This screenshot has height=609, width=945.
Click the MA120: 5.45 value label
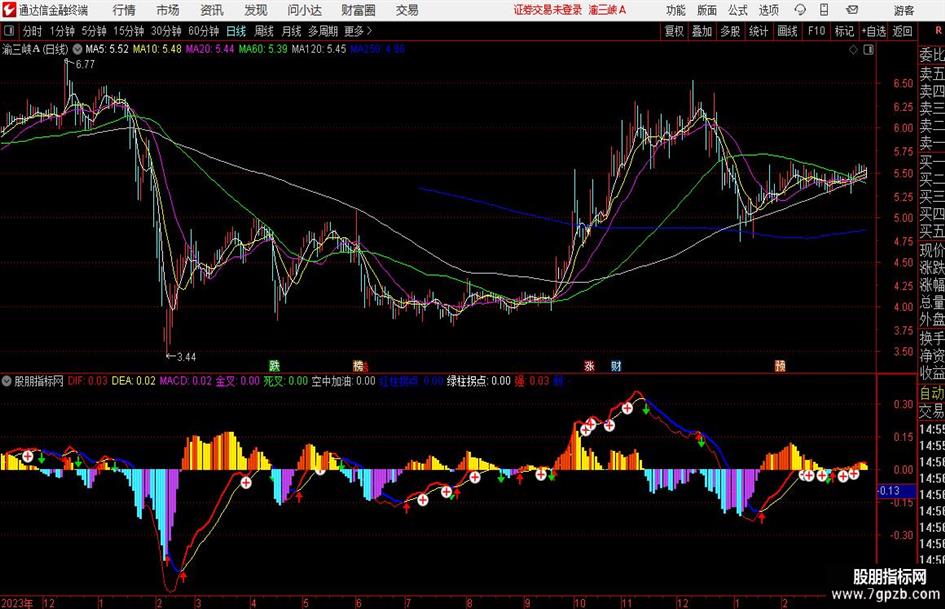[x=319, y=49]
